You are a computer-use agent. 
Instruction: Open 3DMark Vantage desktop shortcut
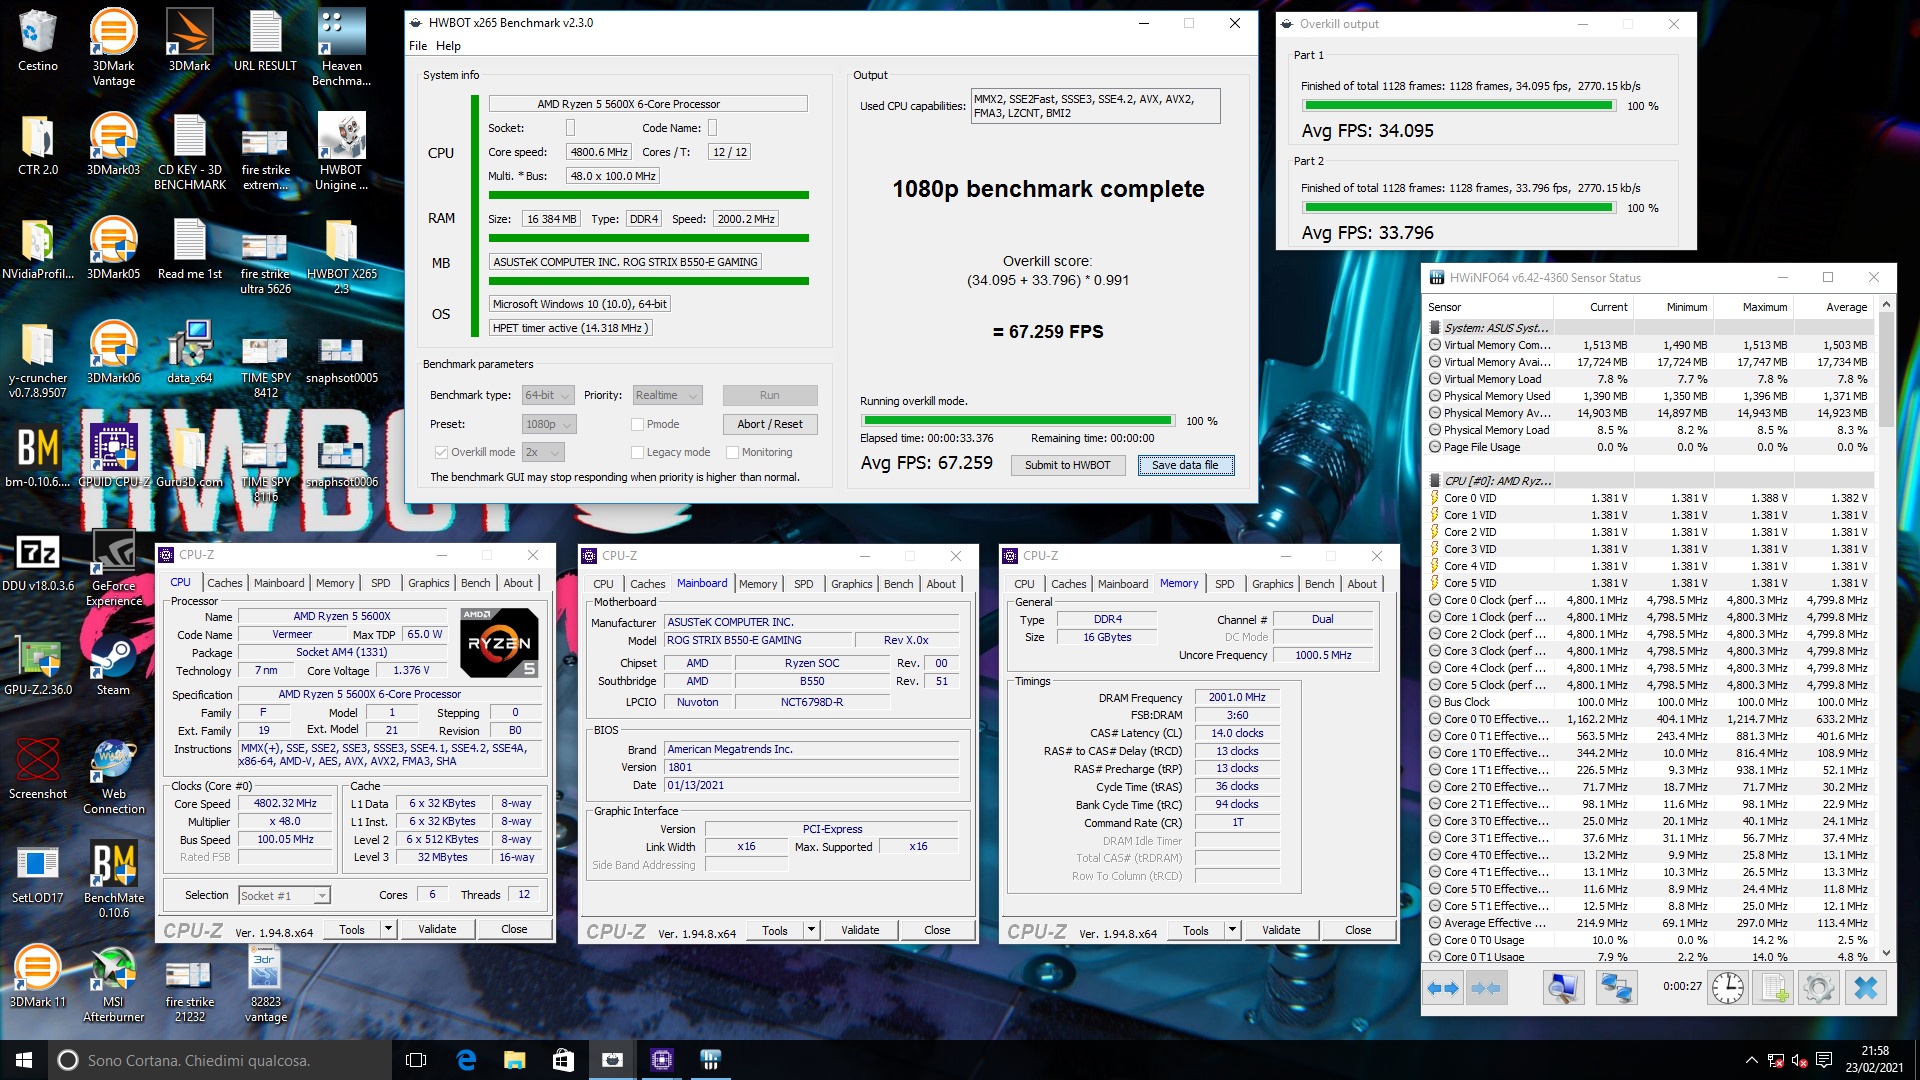[x=113, y=47]
